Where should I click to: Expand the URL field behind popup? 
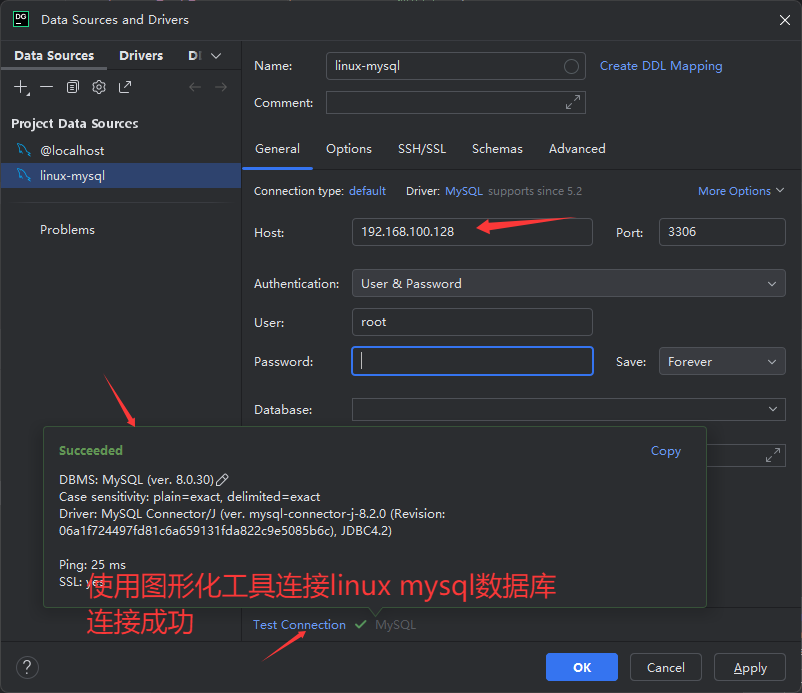[x=772, y=455]
